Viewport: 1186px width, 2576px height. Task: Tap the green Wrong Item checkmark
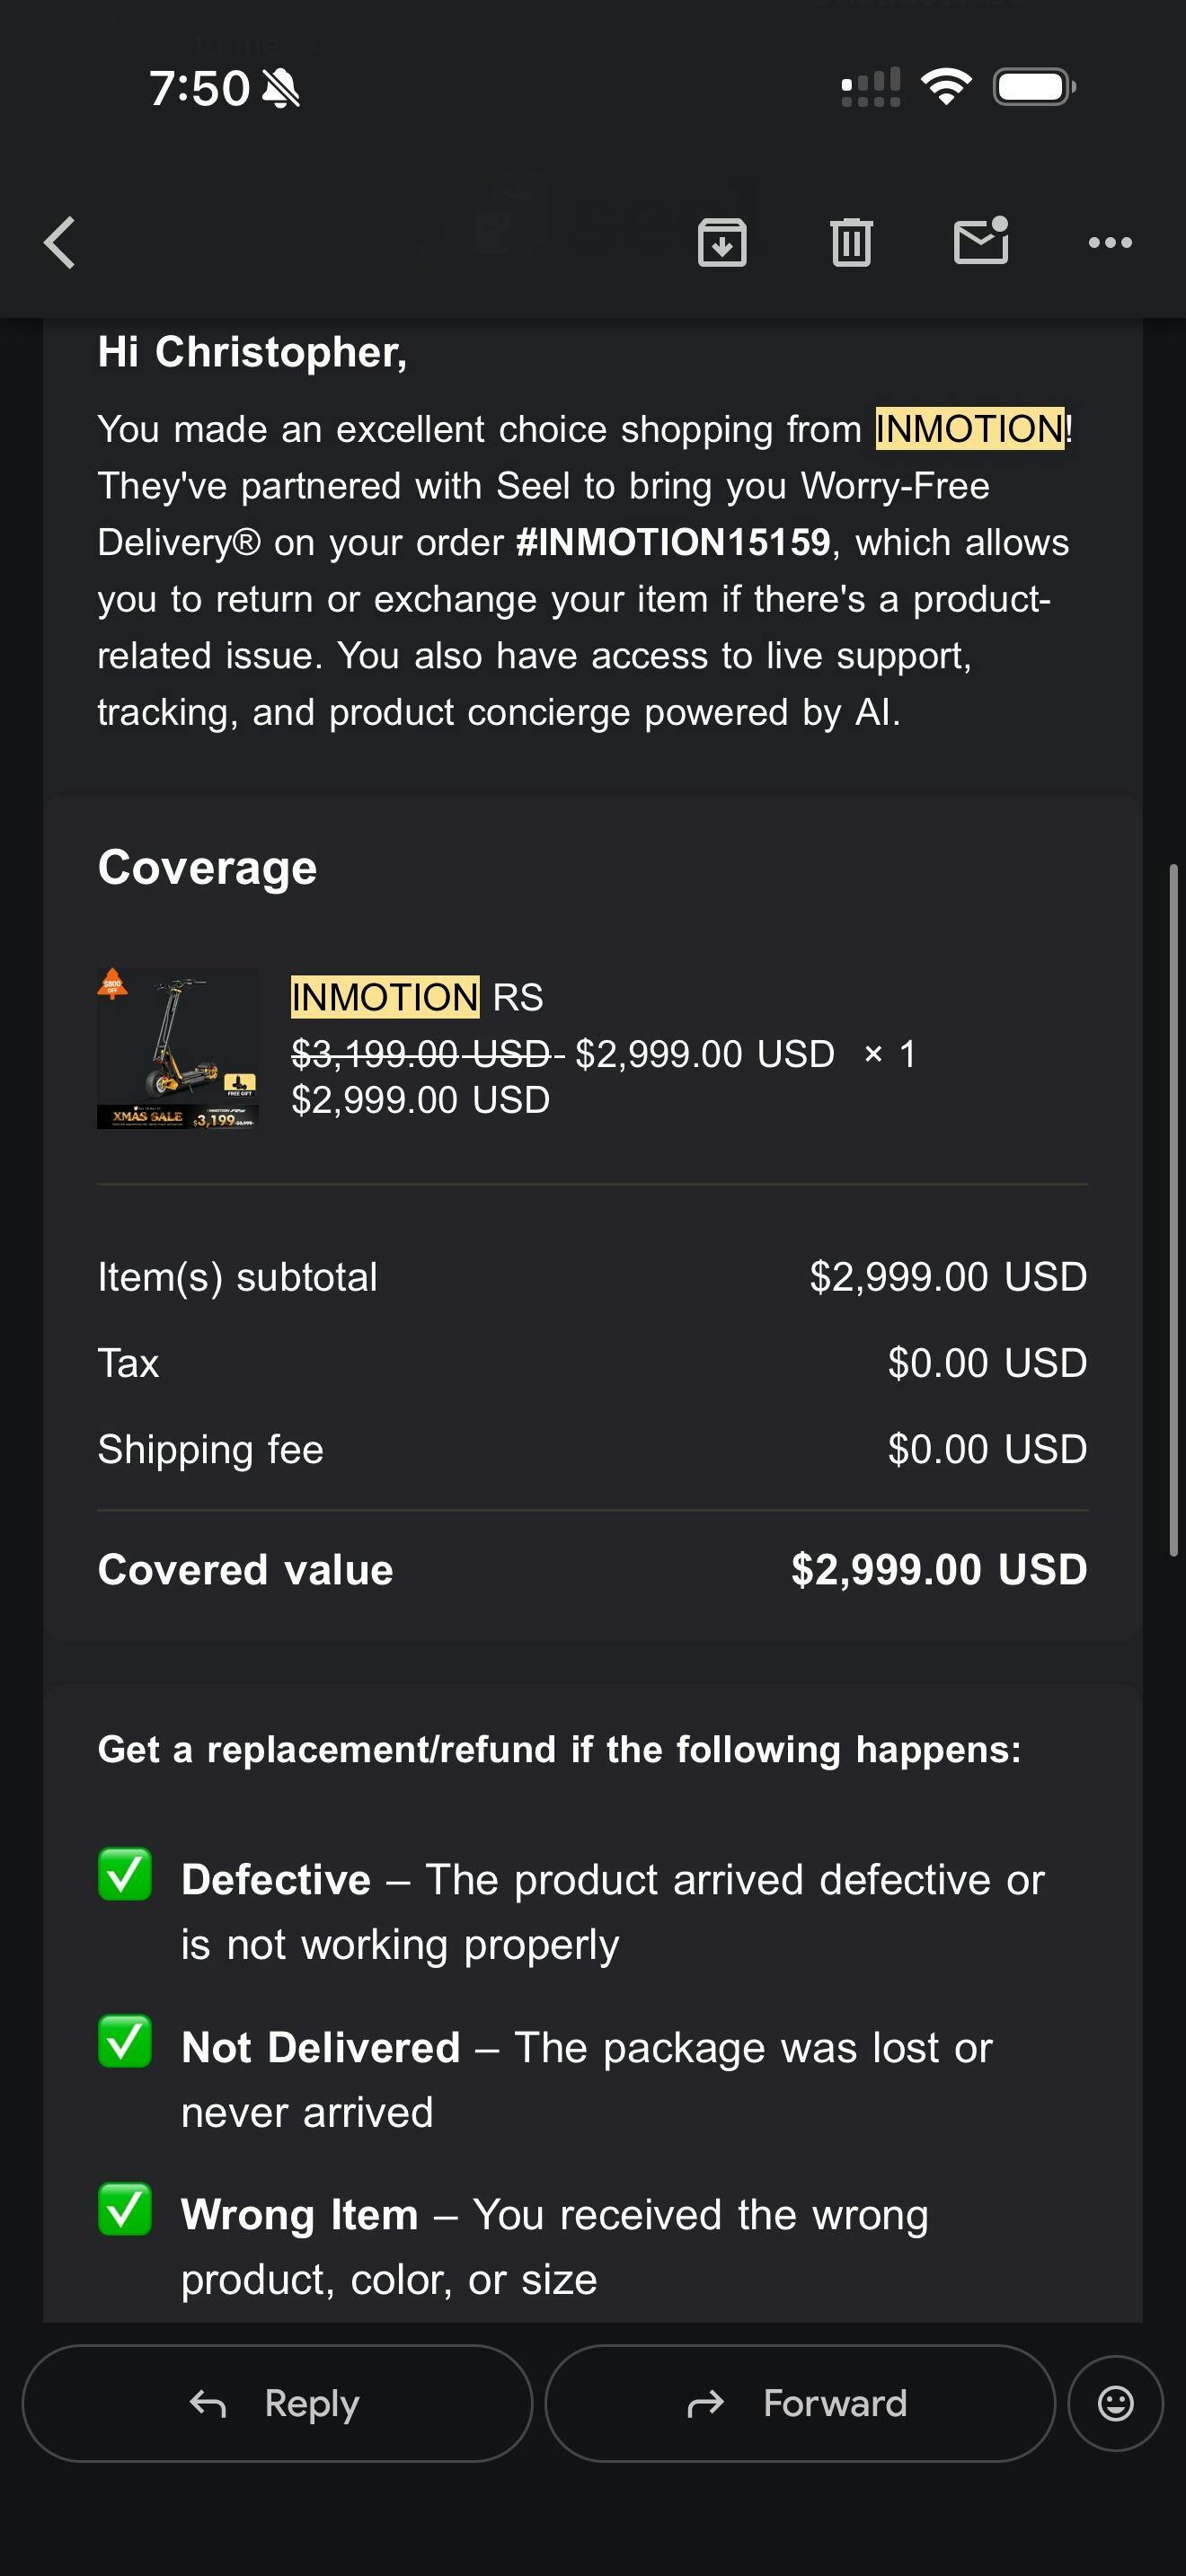(125, 2209)
